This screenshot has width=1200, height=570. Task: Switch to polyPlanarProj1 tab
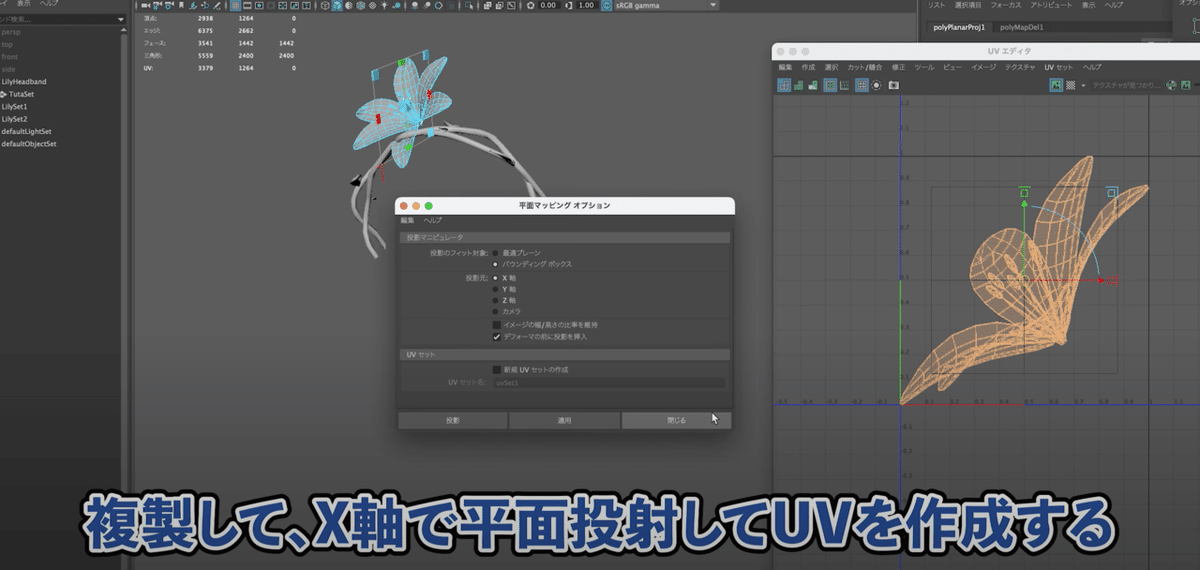coord(960,27)
